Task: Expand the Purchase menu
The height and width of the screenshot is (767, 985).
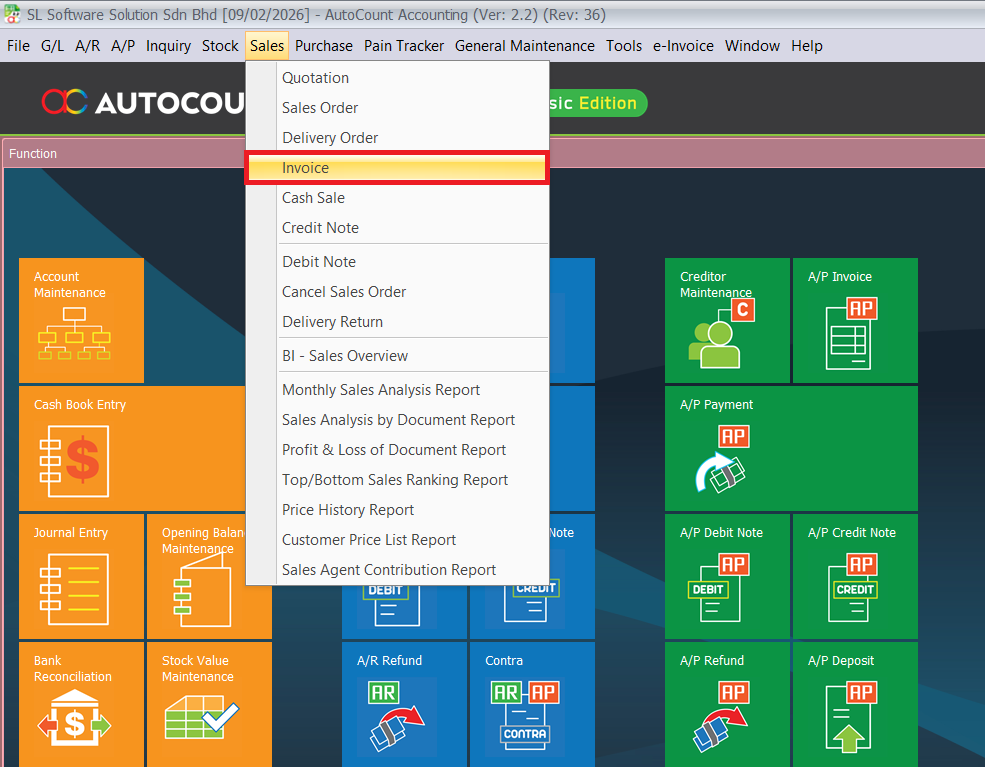Action: 323,46
